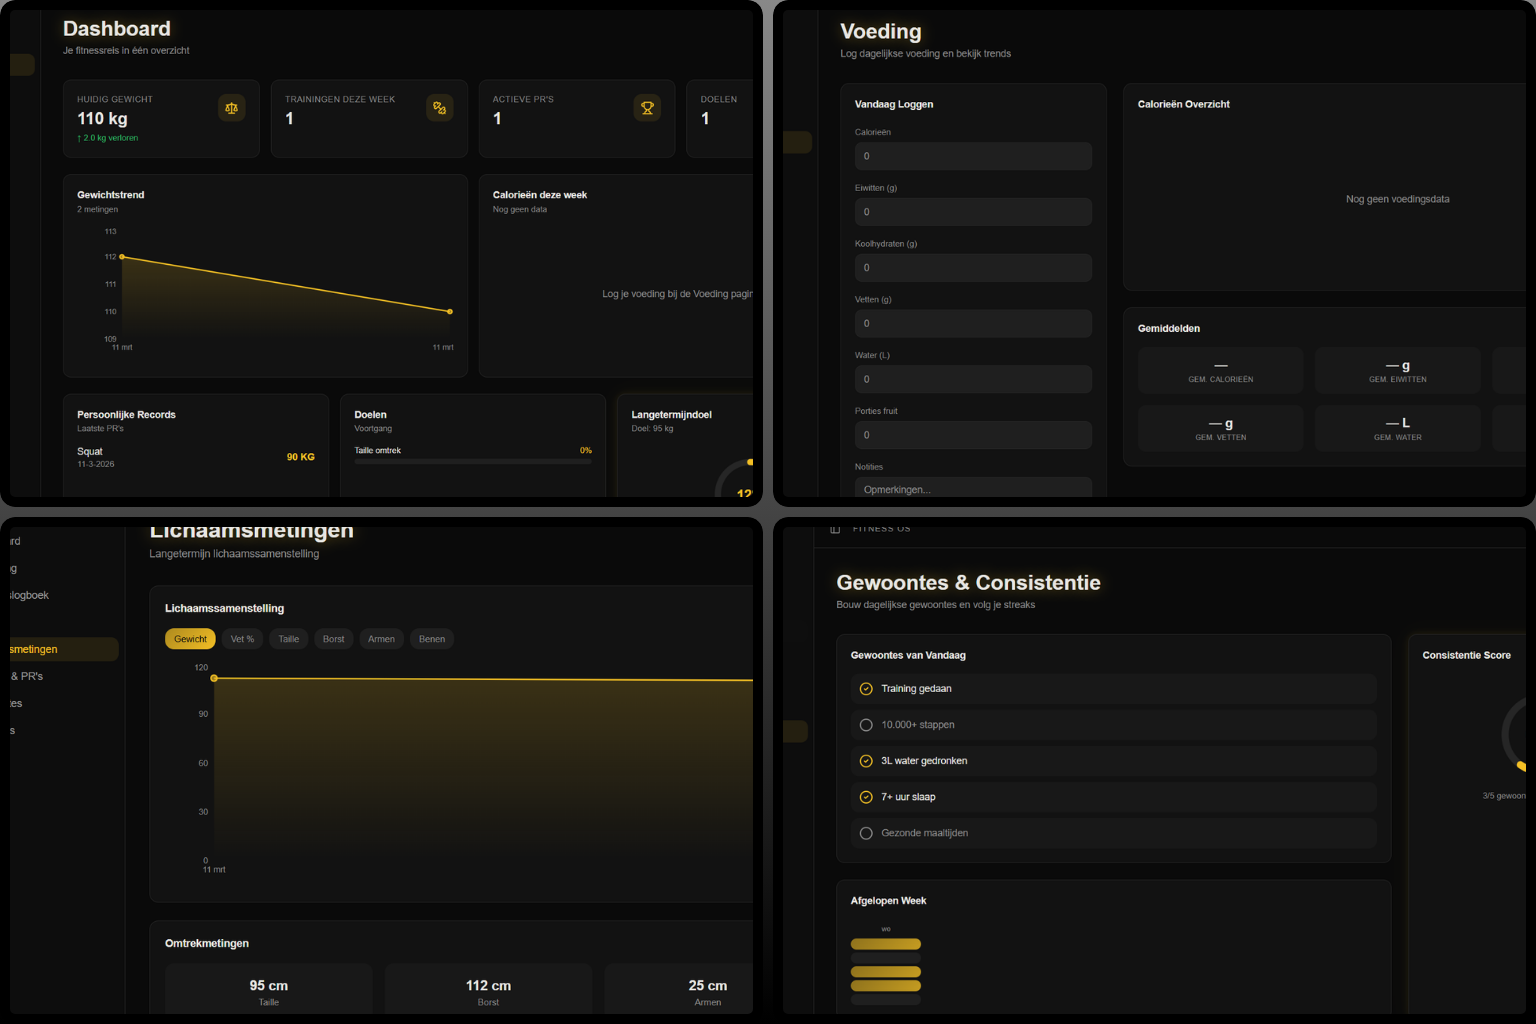This screenshot has width=1536, height=1024.
Task: Click the "3/5 gewoon" score text
Action: point(1504,796)
